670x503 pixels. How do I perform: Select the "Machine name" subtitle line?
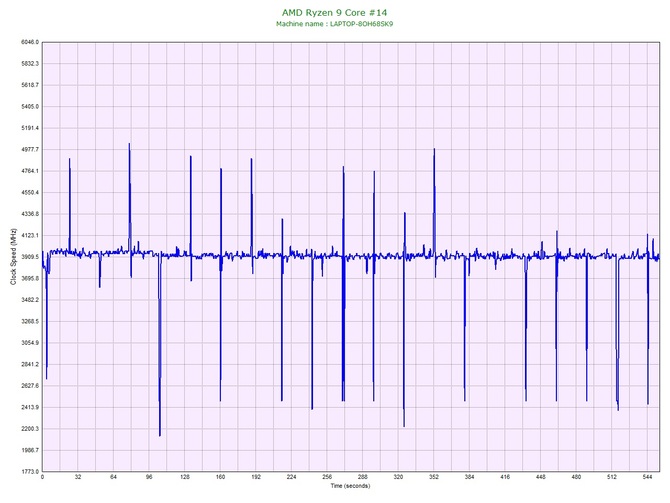pyautogui.click(x=335, y=24)
